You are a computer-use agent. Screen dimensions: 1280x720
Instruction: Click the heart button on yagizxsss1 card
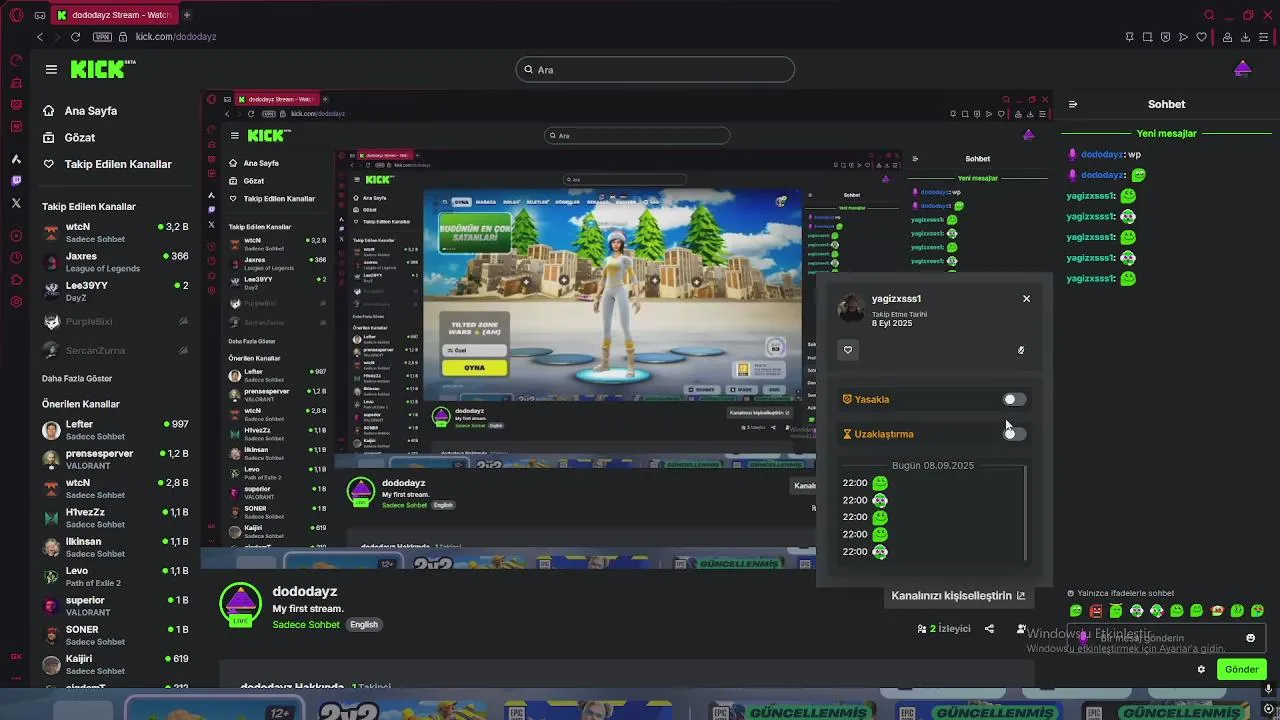[848, 350]
